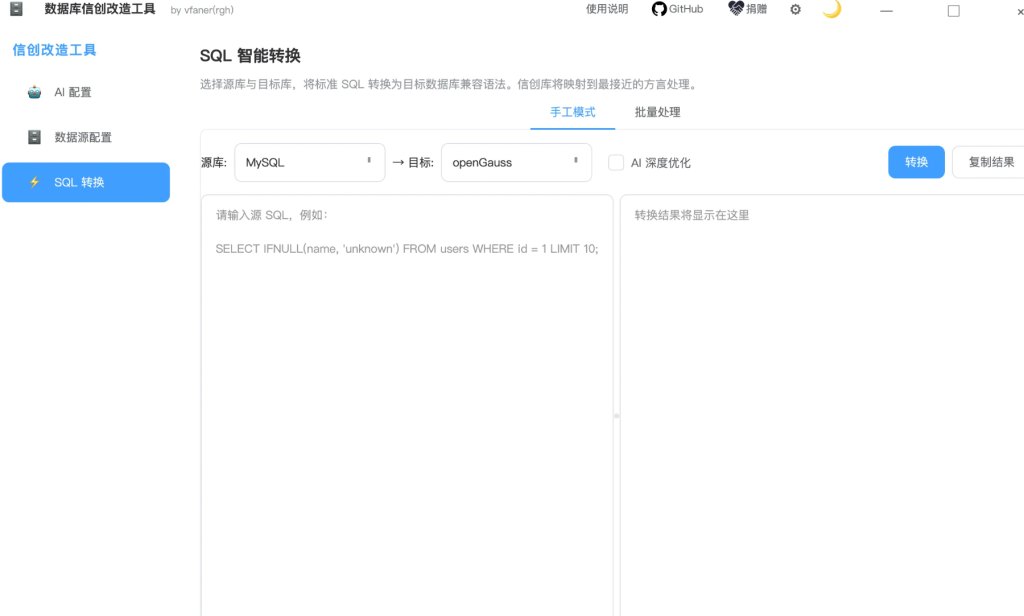Click the by vfaner(rgh) author text
1024x616 pixels.
coord(202,10)
